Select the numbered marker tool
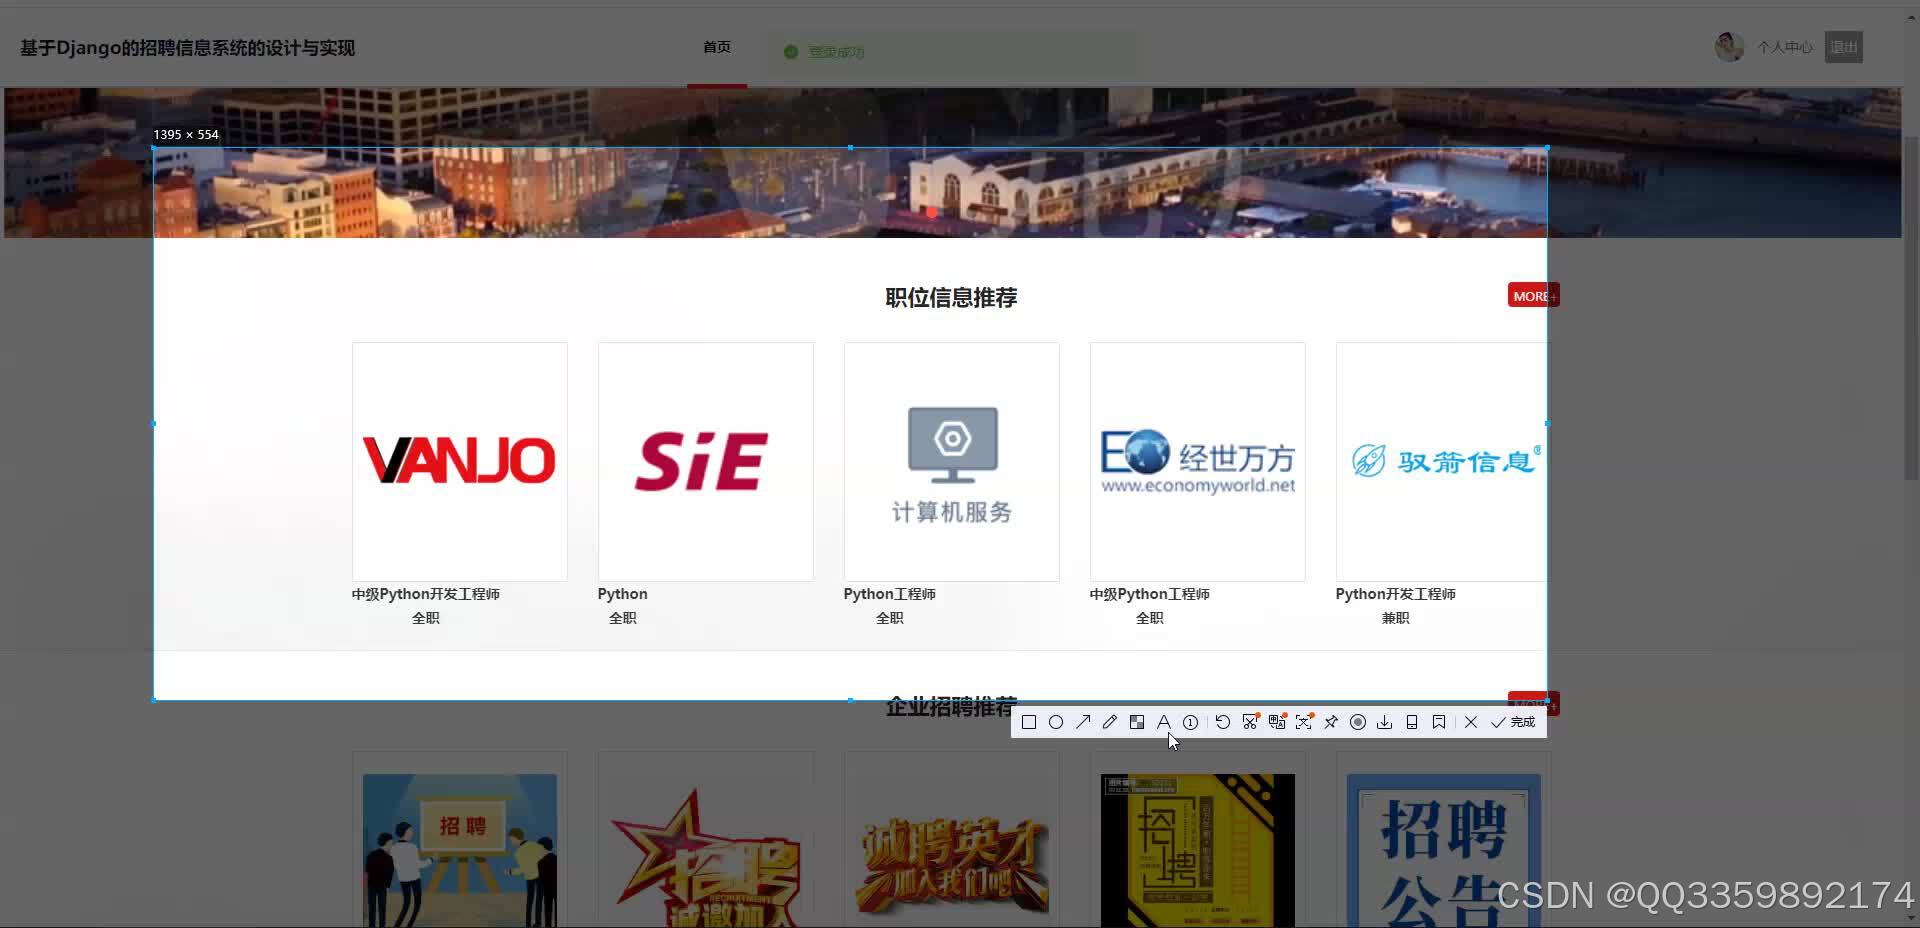The image size is (1920, 928). pos(1191,722)
